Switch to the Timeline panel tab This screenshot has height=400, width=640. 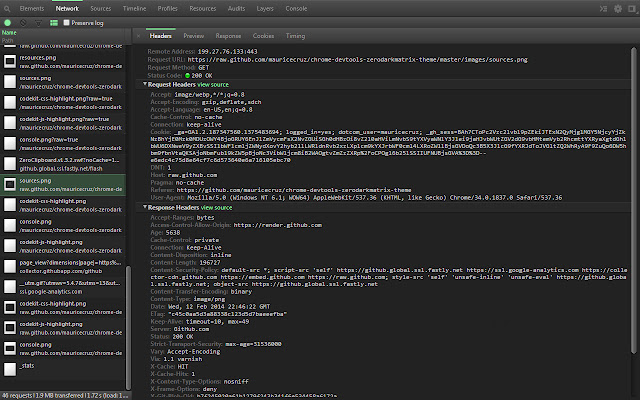(133, 7)
